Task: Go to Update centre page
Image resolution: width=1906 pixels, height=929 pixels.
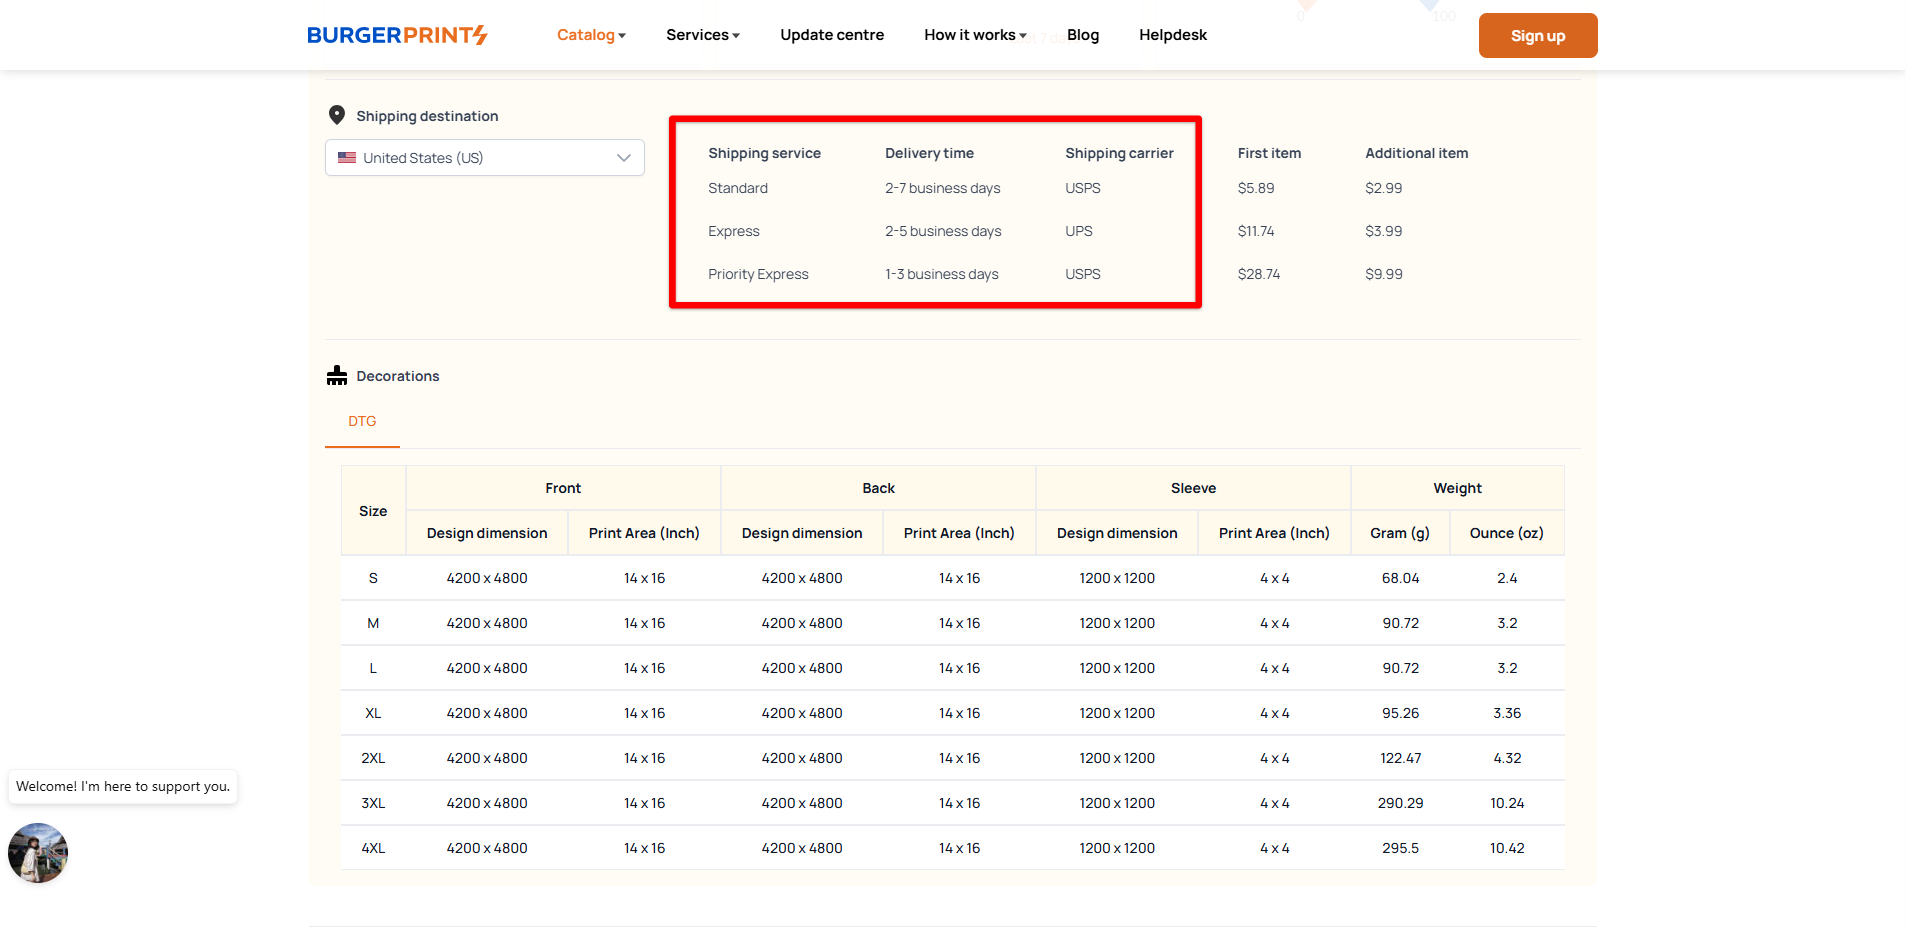Action: point(831,35)
